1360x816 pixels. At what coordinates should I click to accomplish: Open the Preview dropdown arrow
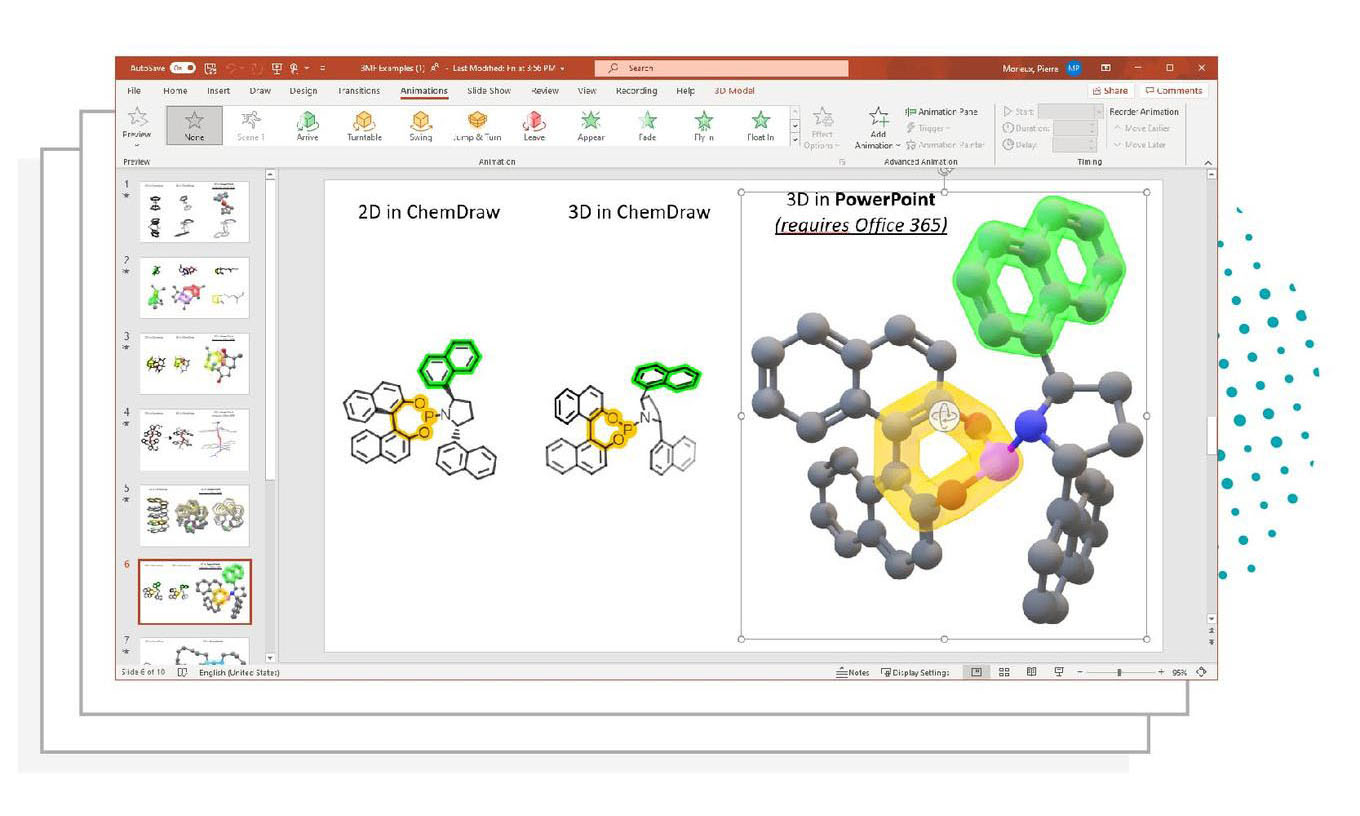(x=137, y=144)
